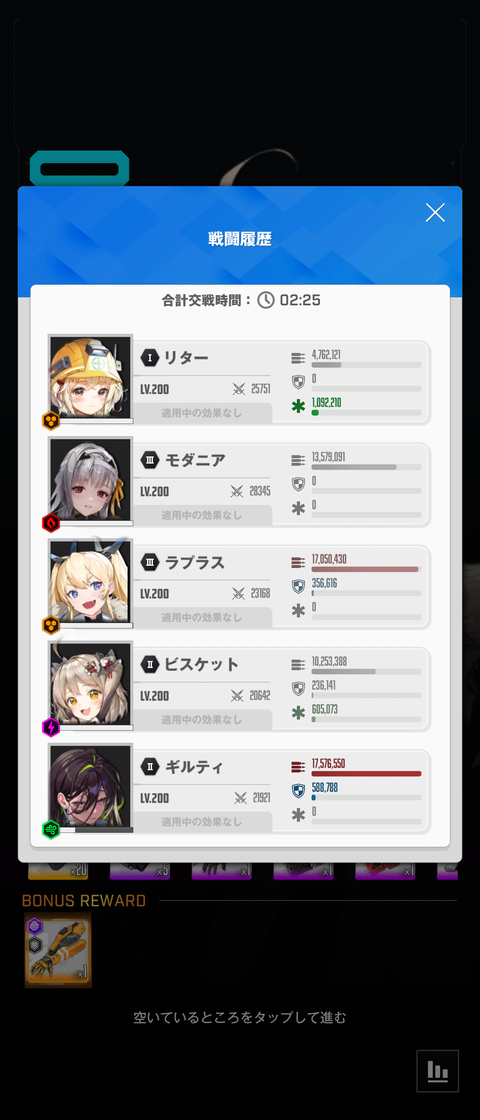Tap リター's helmet portrait thumbnail
Viewport: 480px width, 1120px height.
[x=91, y=379]
